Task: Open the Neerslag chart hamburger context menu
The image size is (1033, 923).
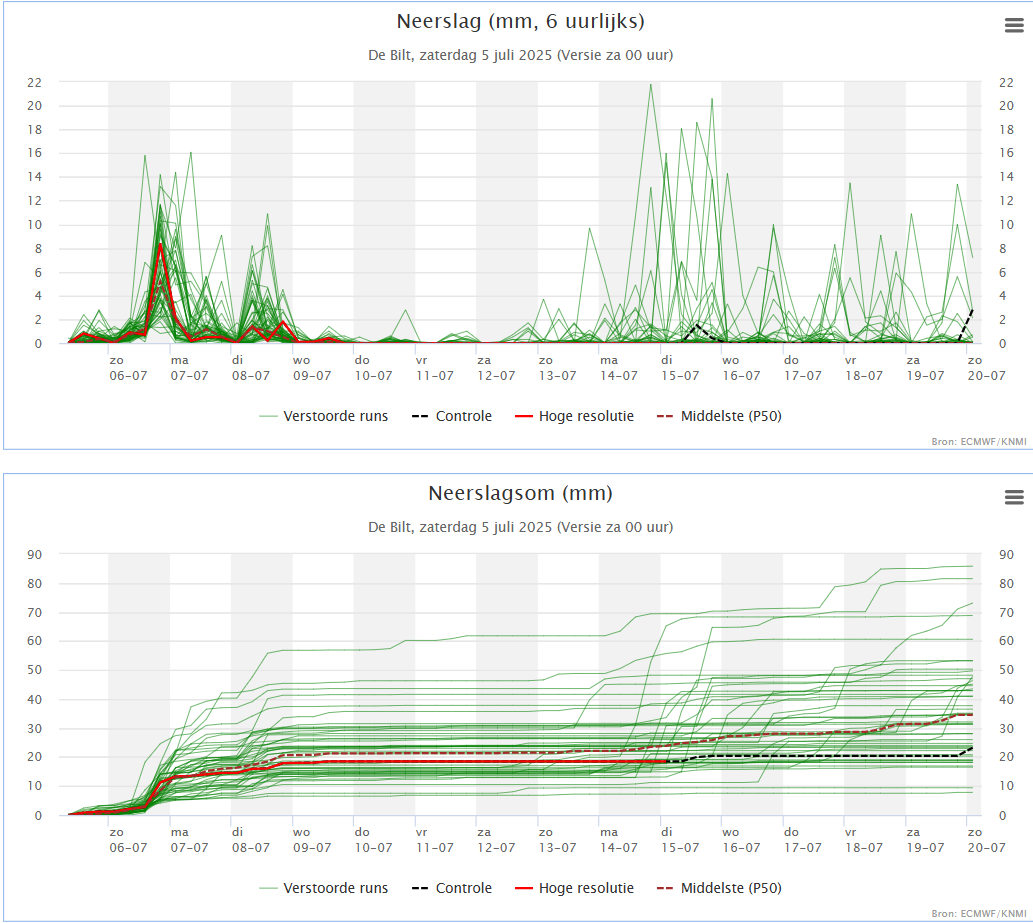Action: pos(1013,26)
